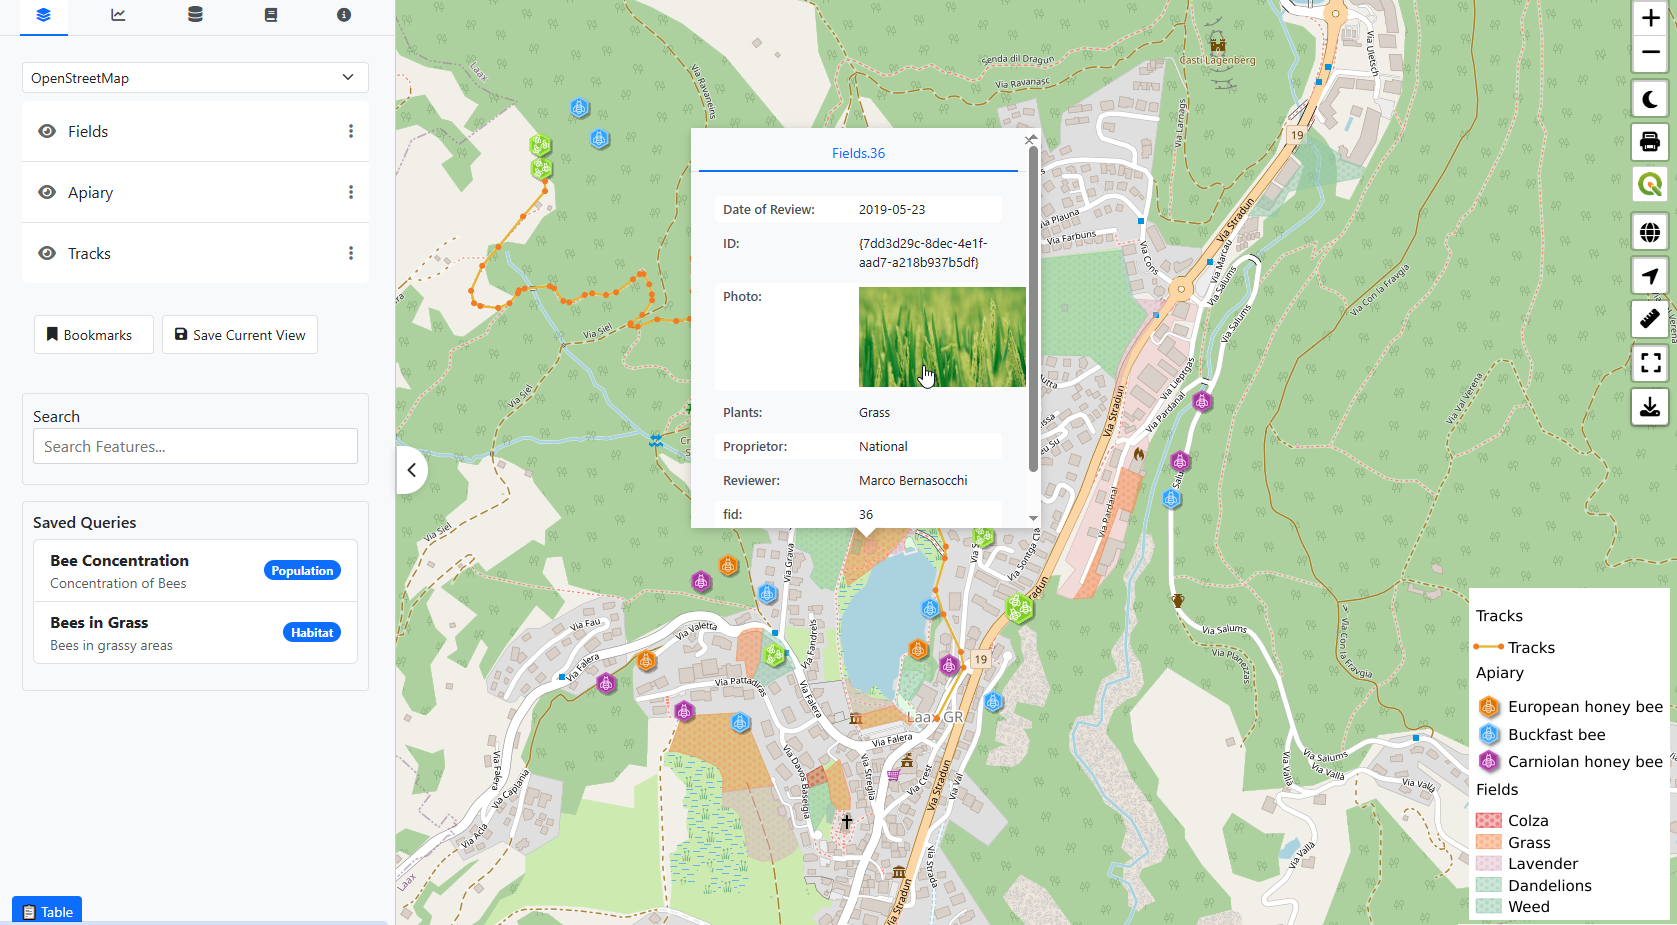Click the Proprietor value National

point(883,447)
